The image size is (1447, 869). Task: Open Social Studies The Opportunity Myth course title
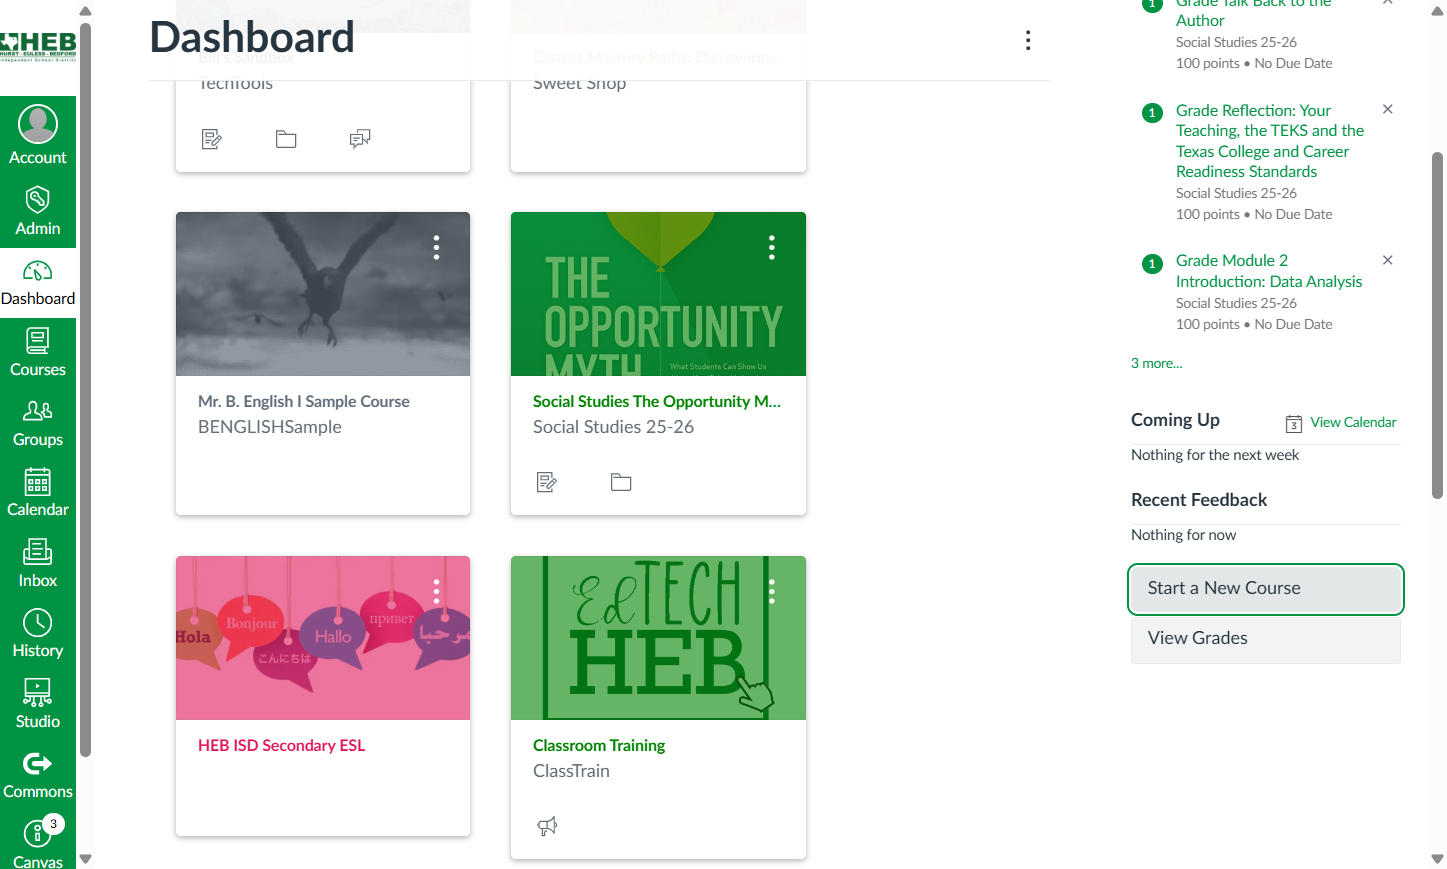tap(657, 401)
